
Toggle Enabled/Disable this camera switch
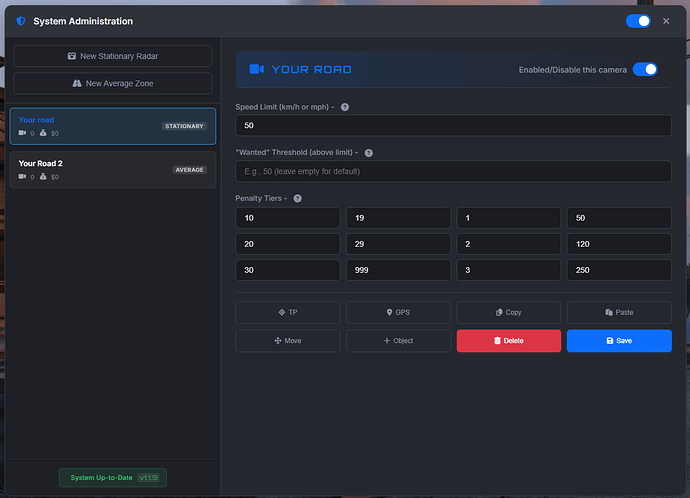(645, 70)
